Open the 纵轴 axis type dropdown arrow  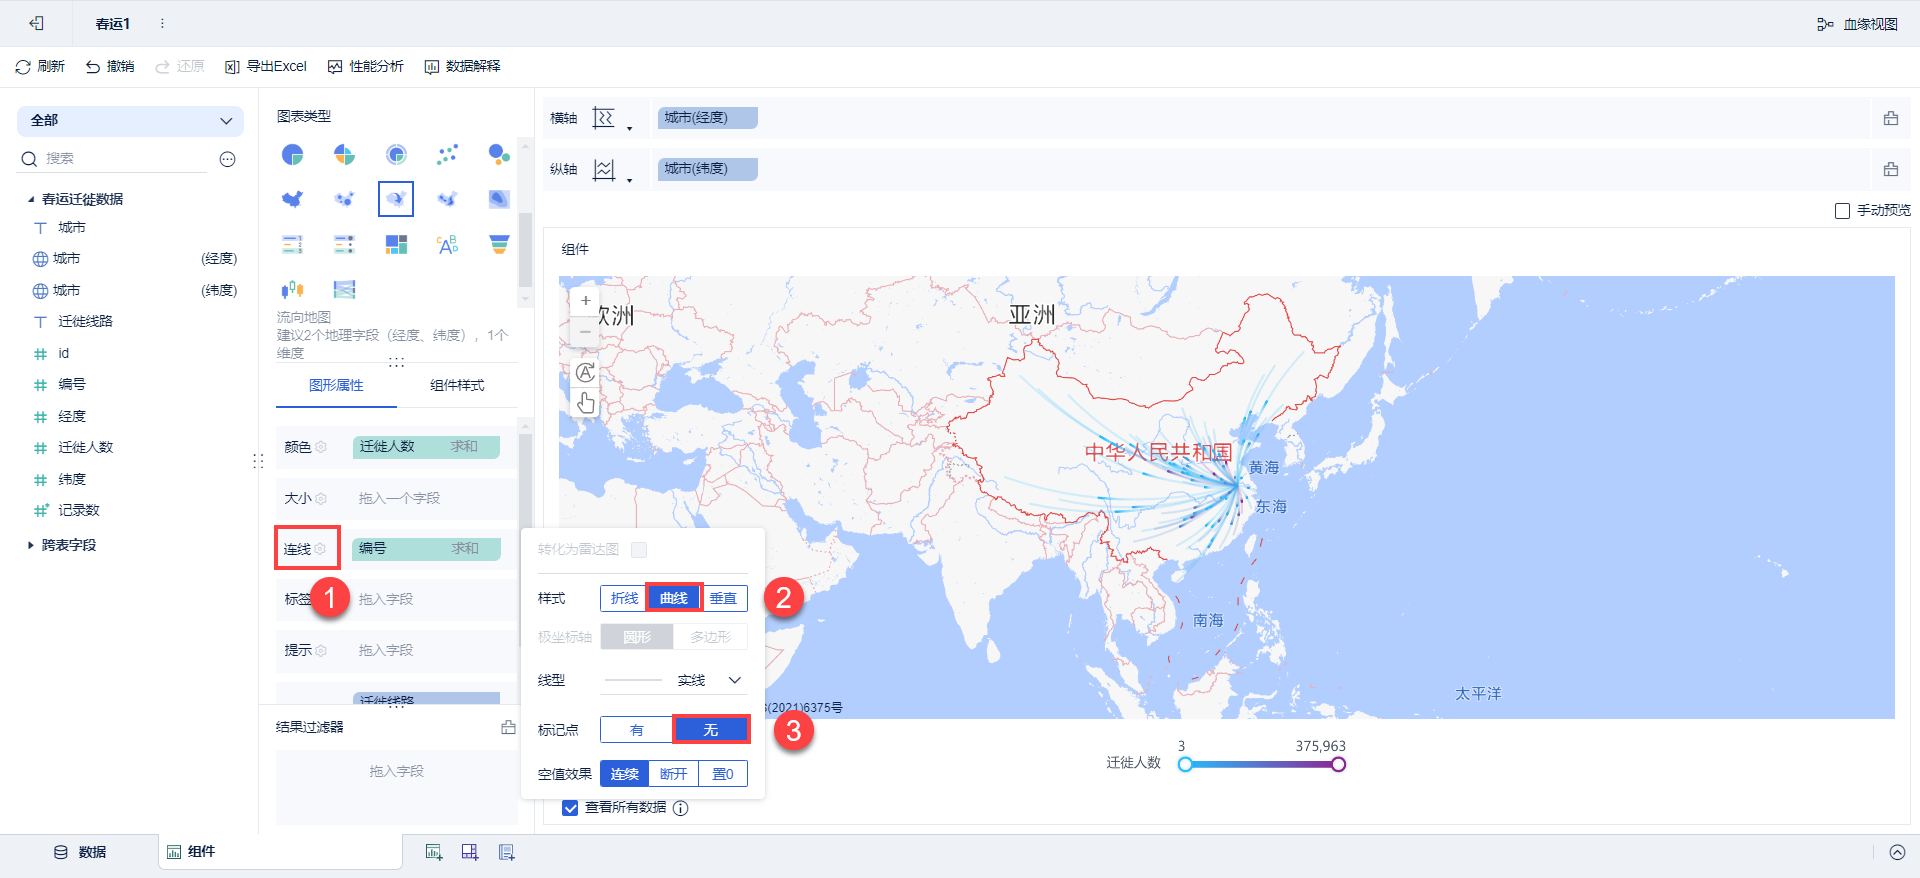[629, 179]
